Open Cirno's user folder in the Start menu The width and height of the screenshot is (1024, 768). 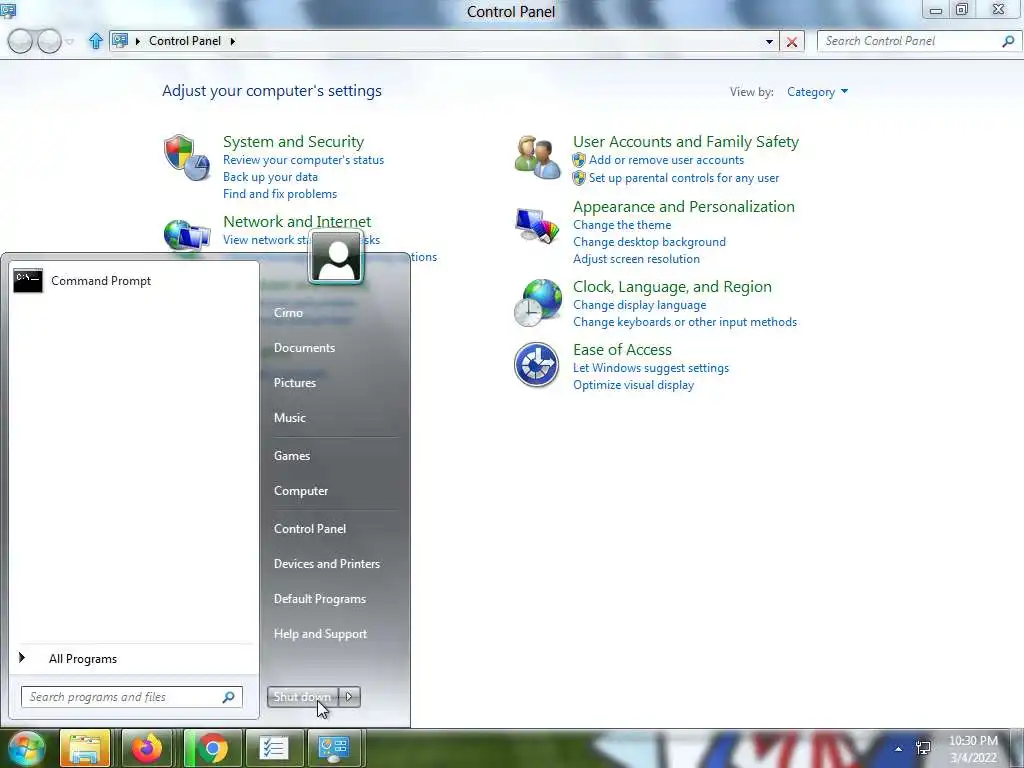(x=288, y=313)
